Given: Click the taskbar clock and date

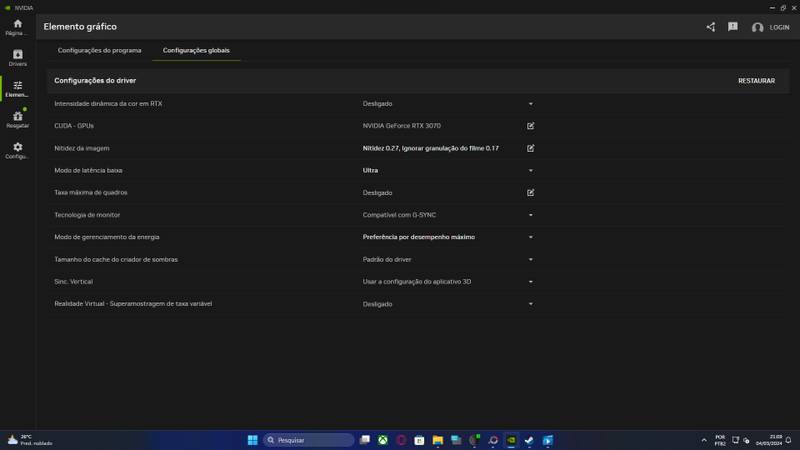Looking at the screenshot, I should 769,440.
